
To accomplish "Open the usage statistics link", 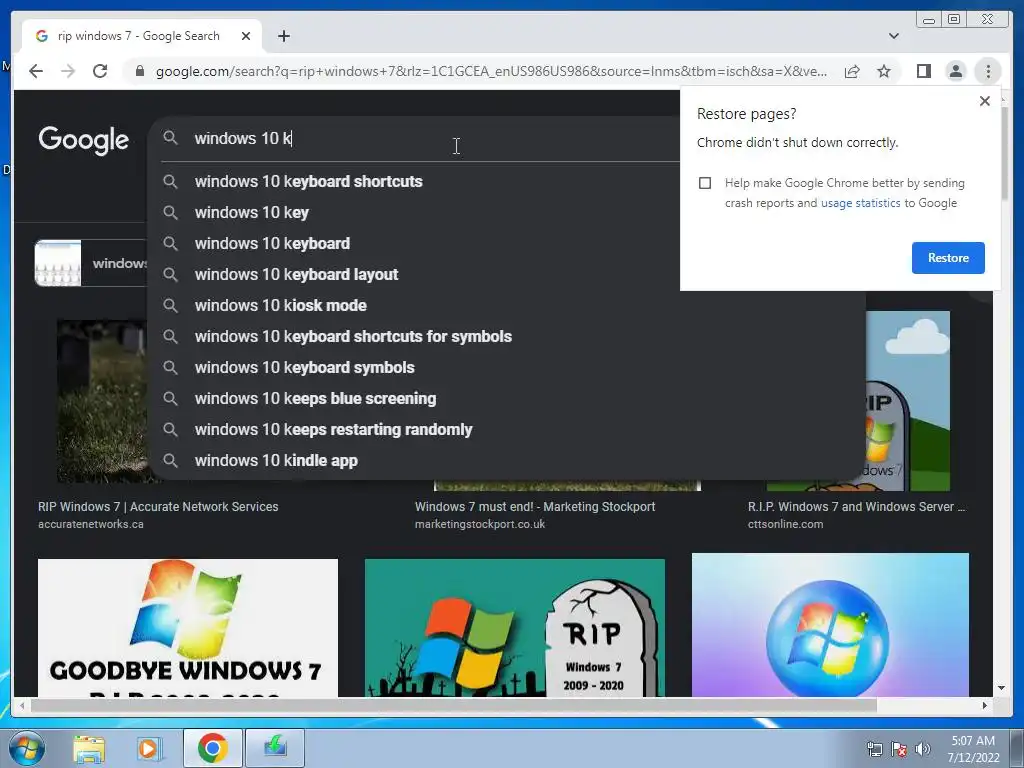I will point(860,203).
